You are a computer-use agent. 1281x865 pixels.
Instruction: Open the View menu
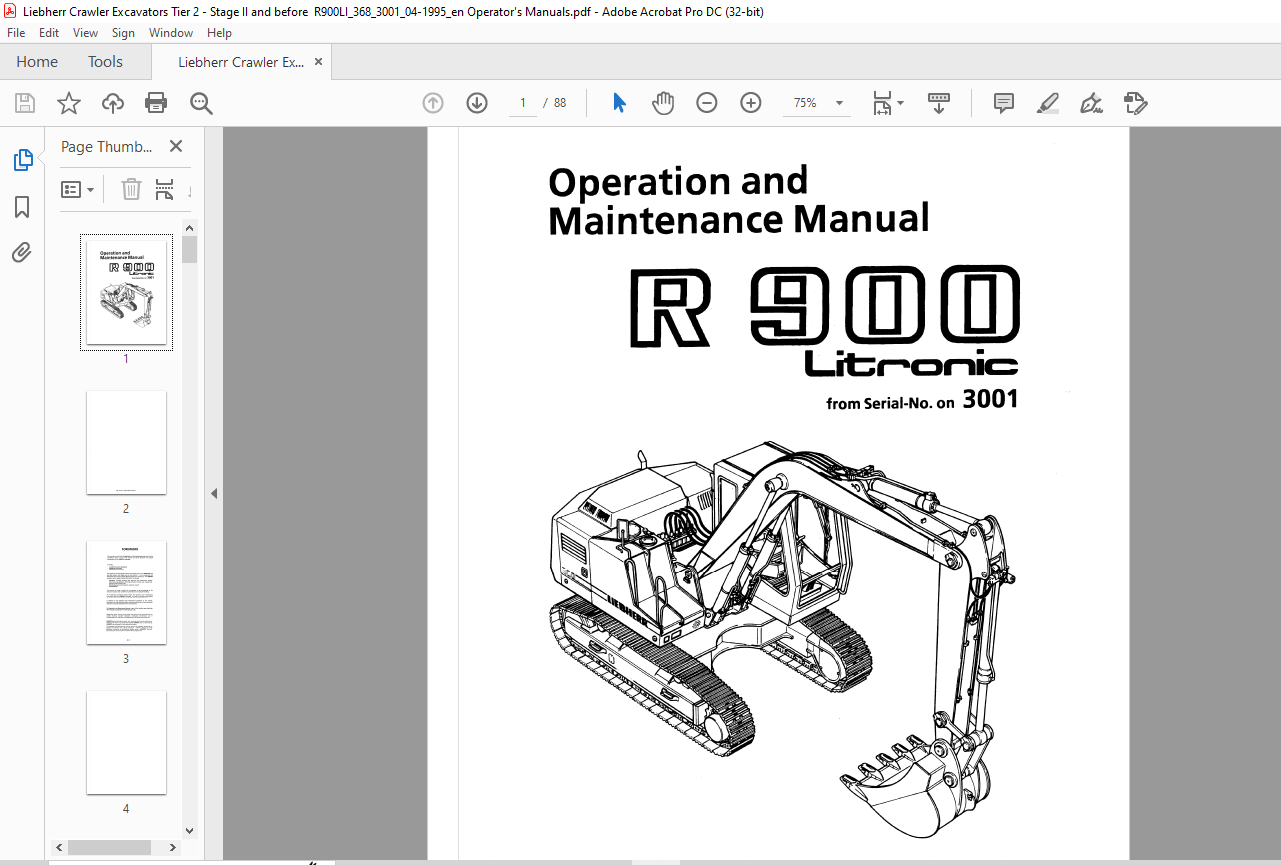86,33
